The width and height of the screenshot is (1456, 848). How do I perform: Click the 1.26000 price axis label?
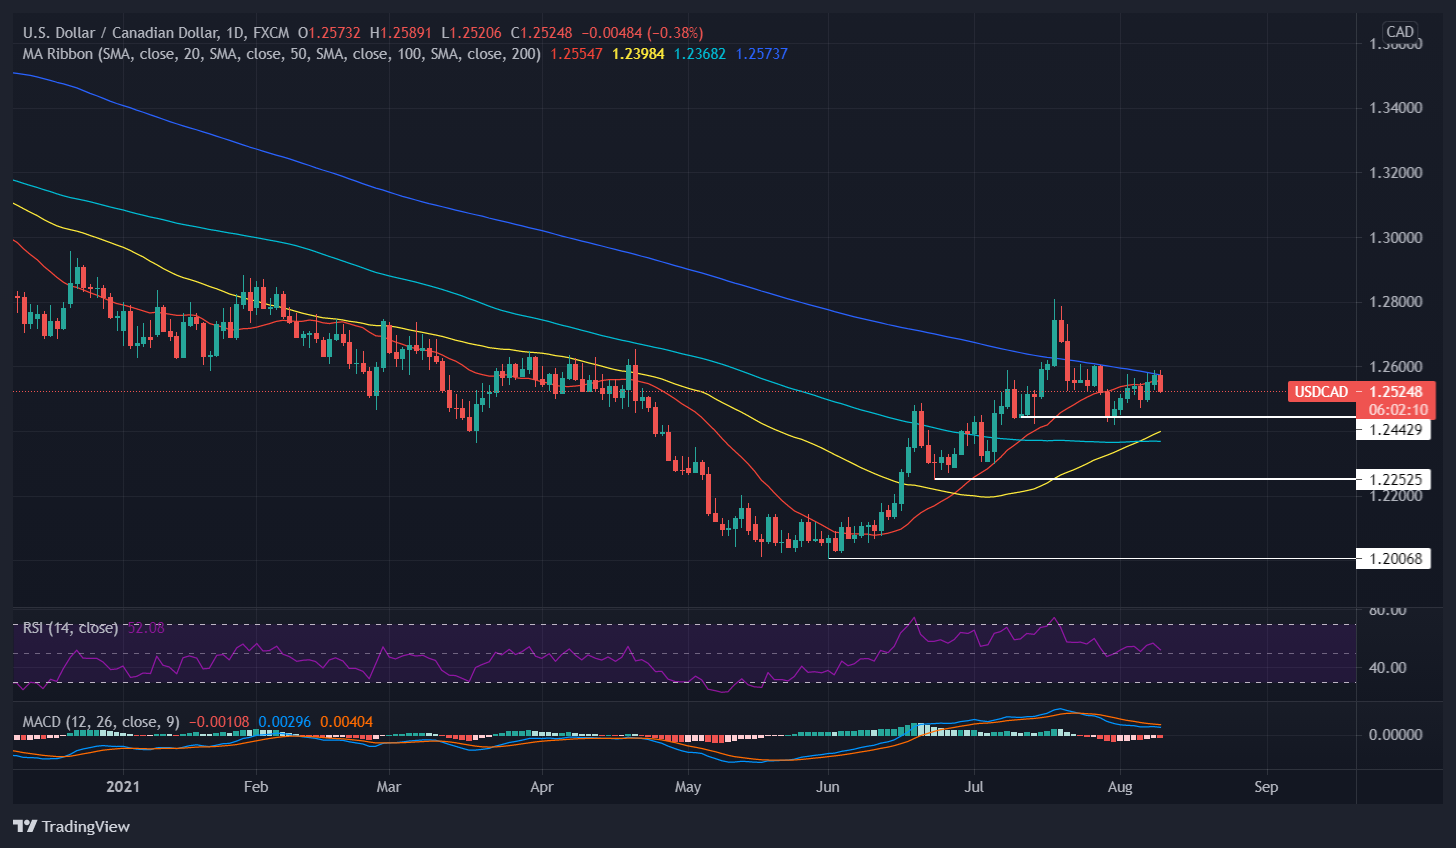(x=1395, y=367)
